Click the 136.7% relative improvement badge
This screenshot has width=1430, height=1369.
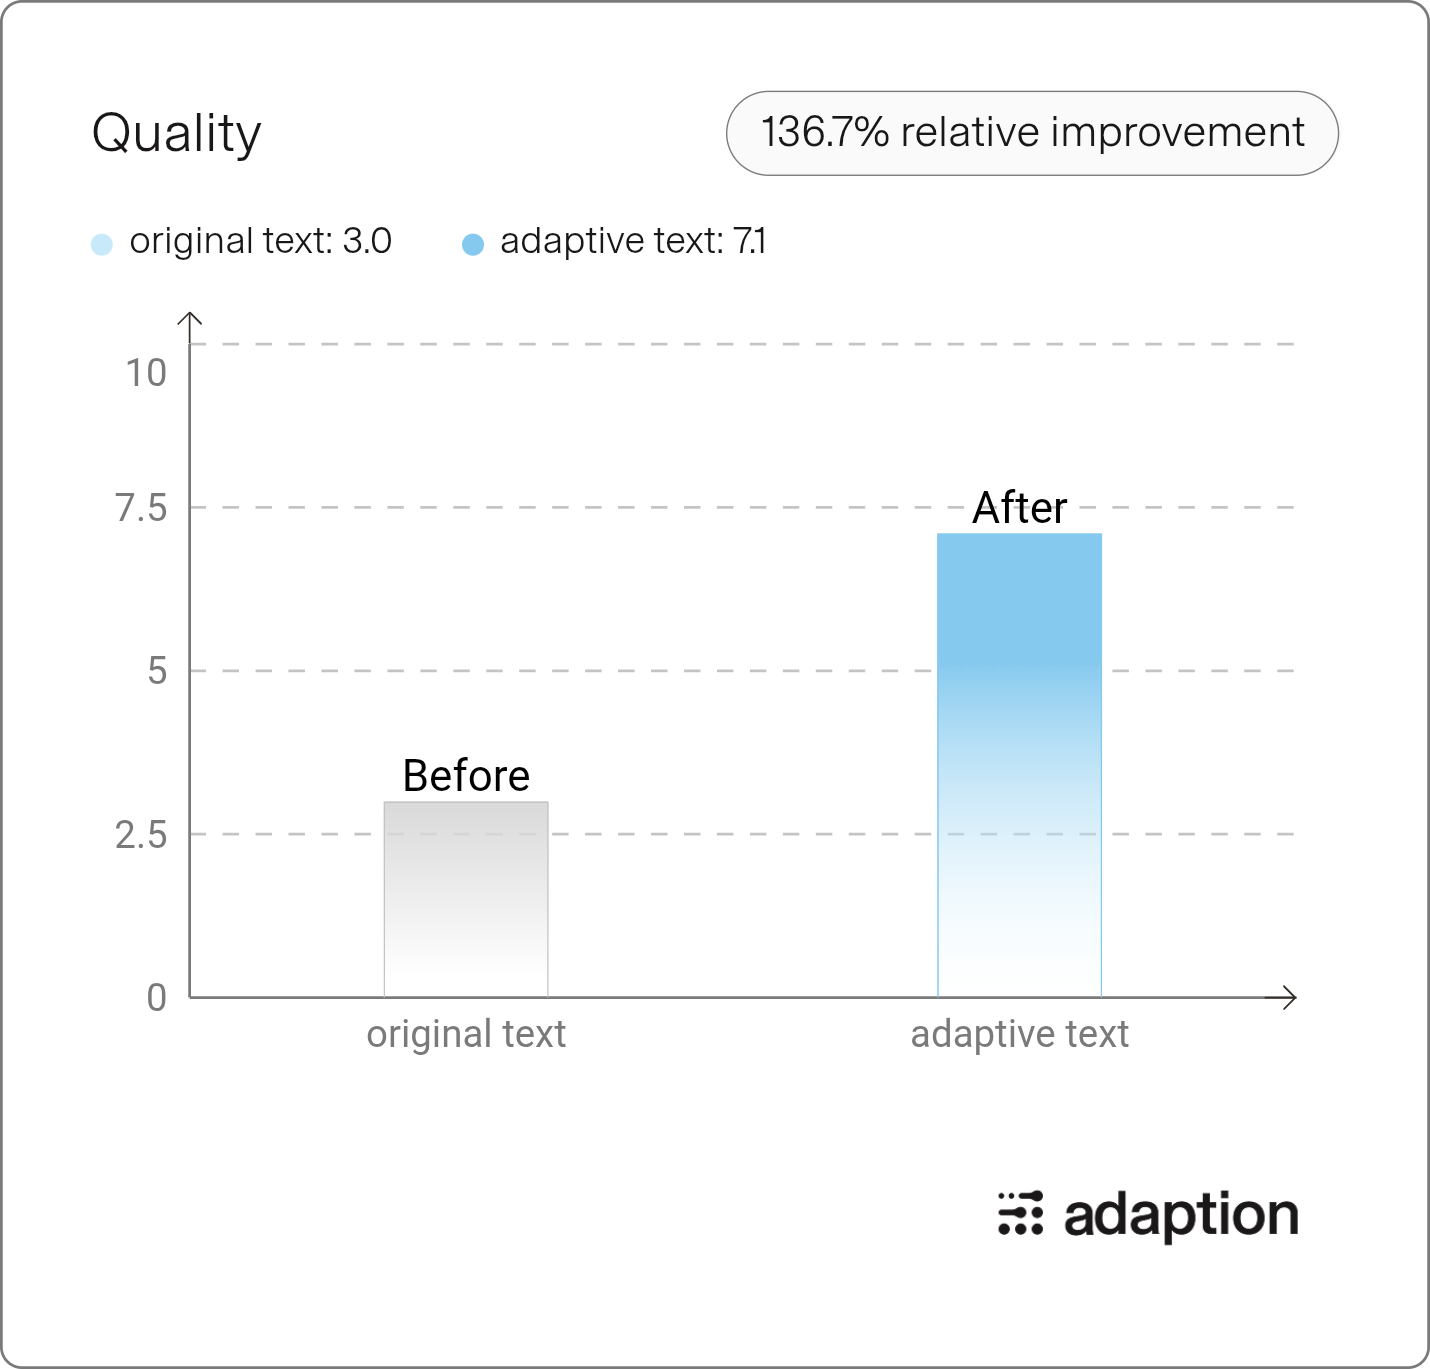point(1032,133)
